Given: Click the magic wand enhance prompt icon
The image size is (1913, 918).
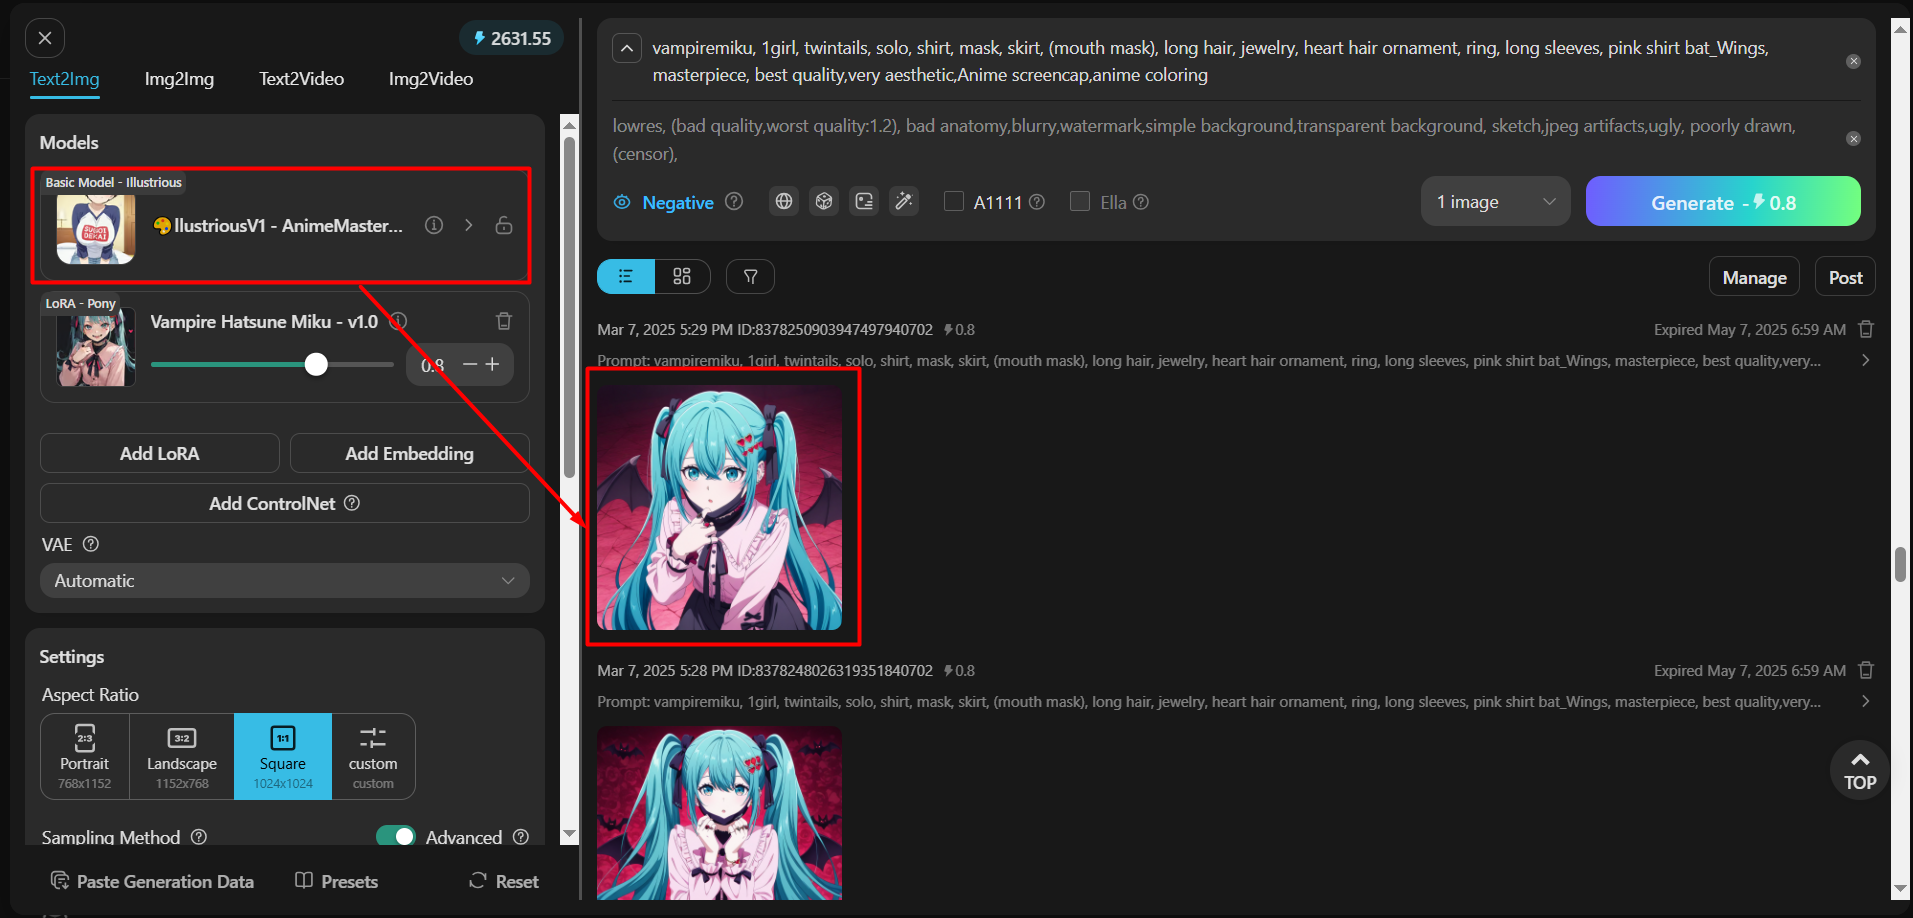Looking at the screenshot, I should point(904,201).
